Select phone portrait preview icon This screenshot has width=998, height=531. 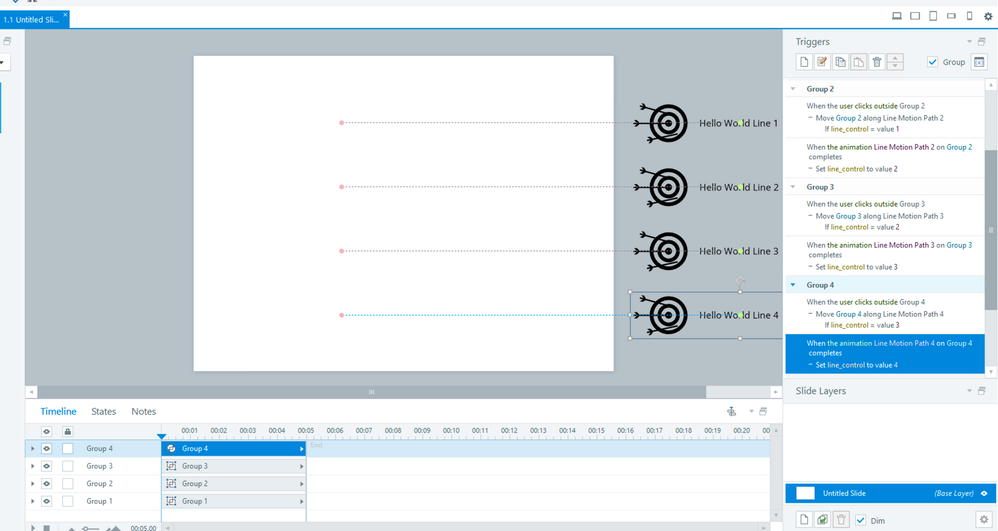(969, 16)
